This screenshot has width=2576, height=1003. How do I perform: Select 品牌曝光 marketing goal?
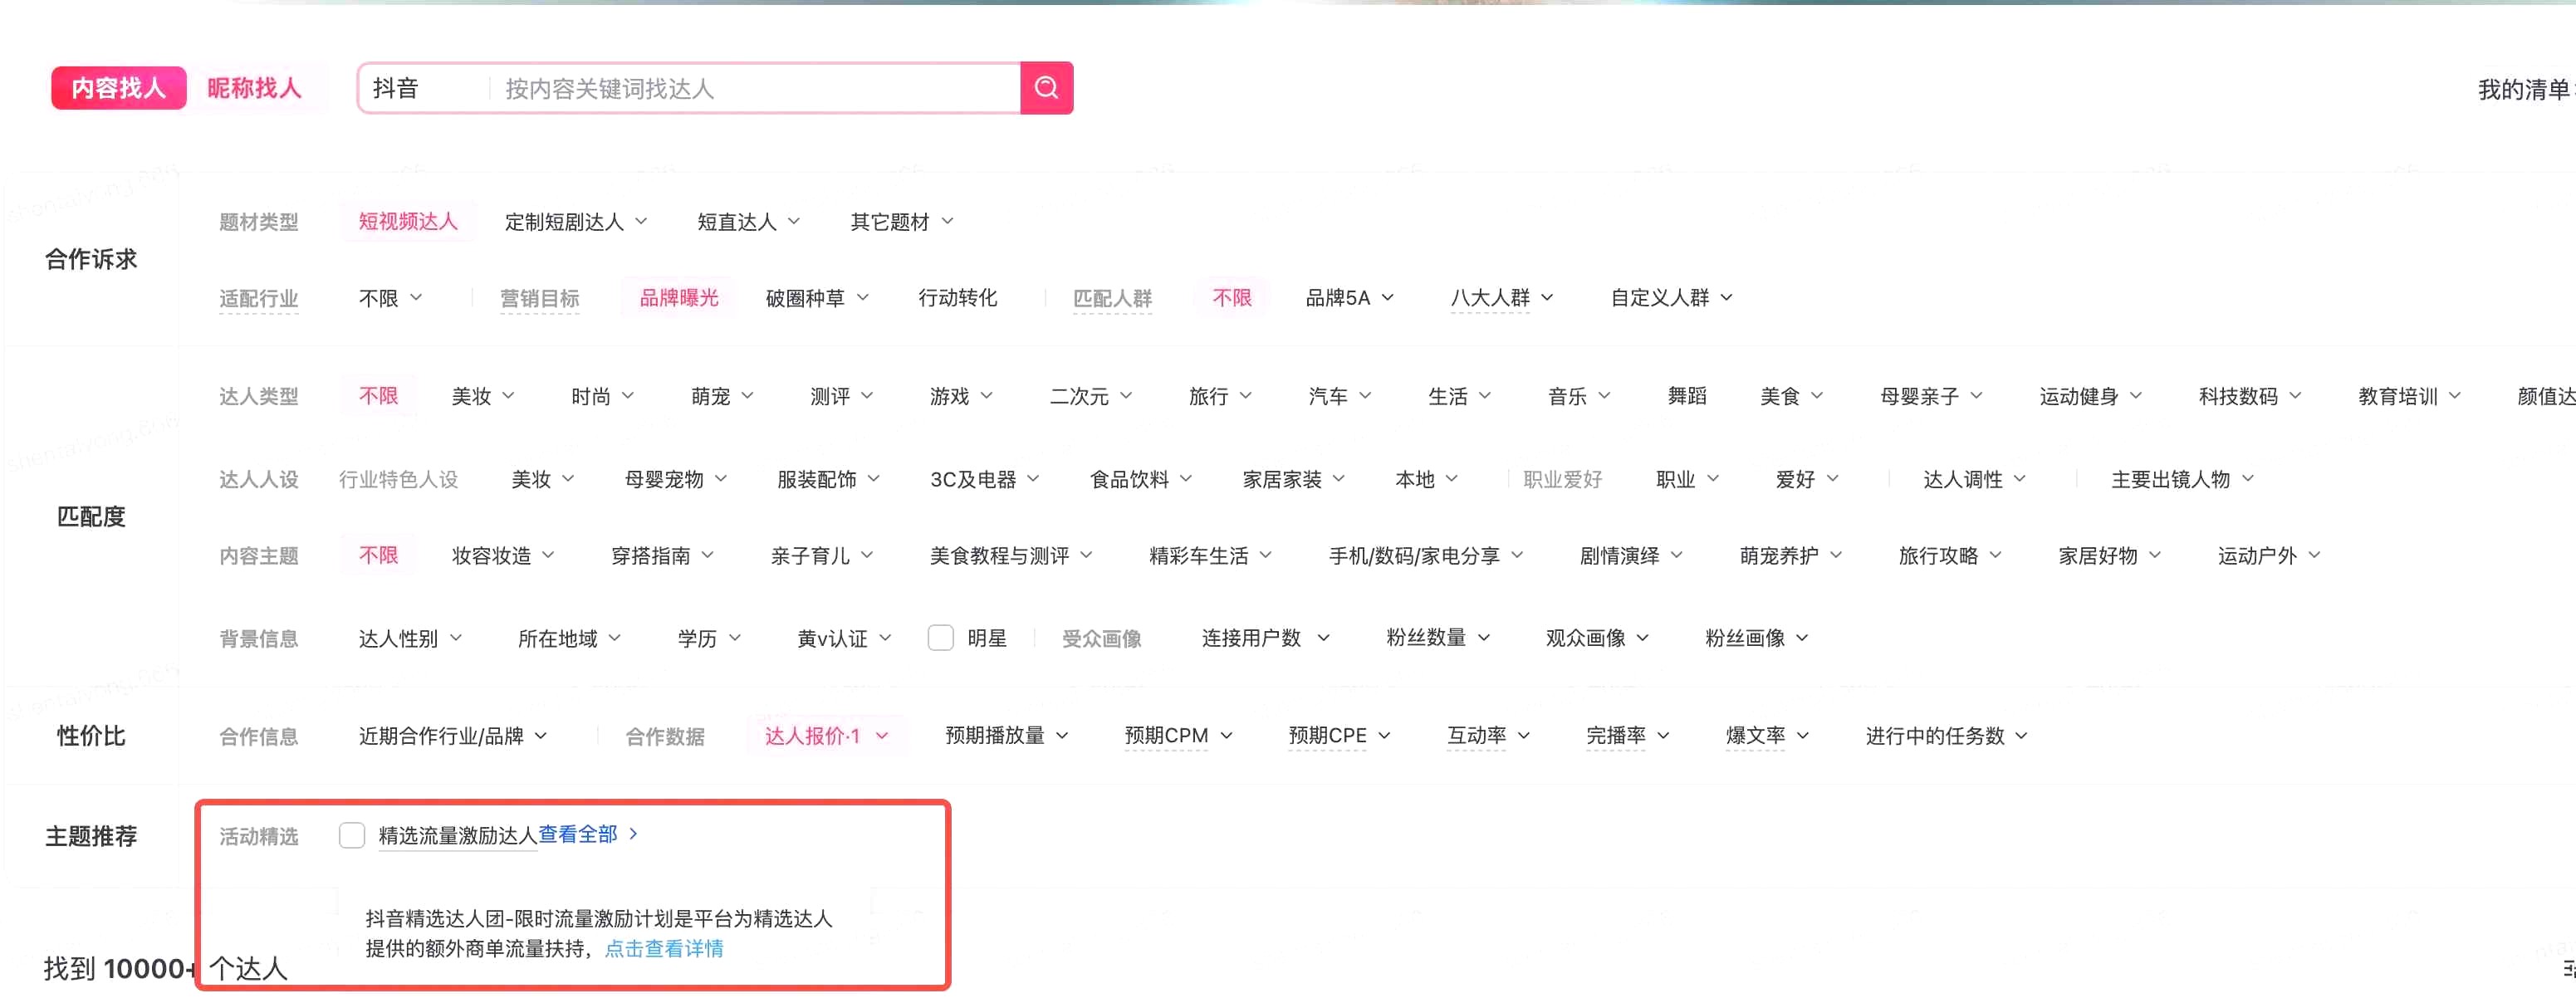[x=679, y=298]
